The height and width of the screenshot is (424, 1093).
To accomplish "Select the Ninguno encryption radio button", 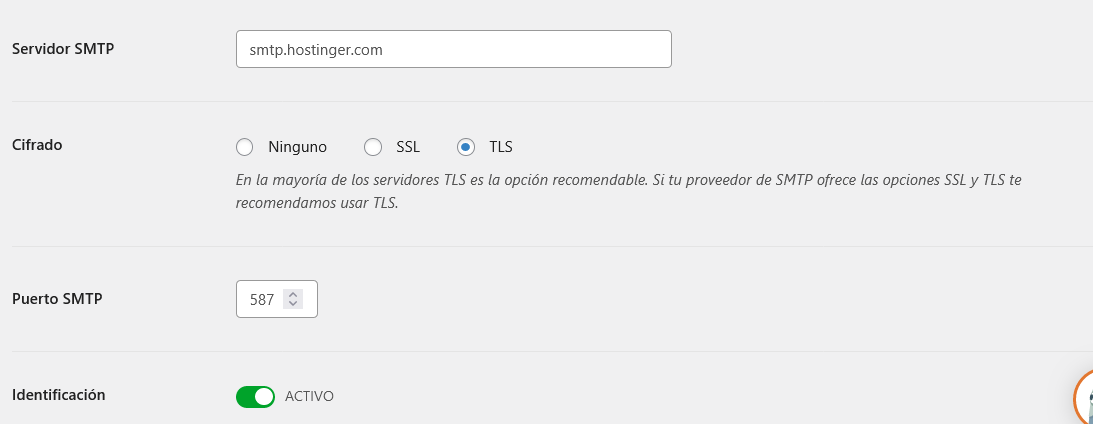I will point(245,147).
